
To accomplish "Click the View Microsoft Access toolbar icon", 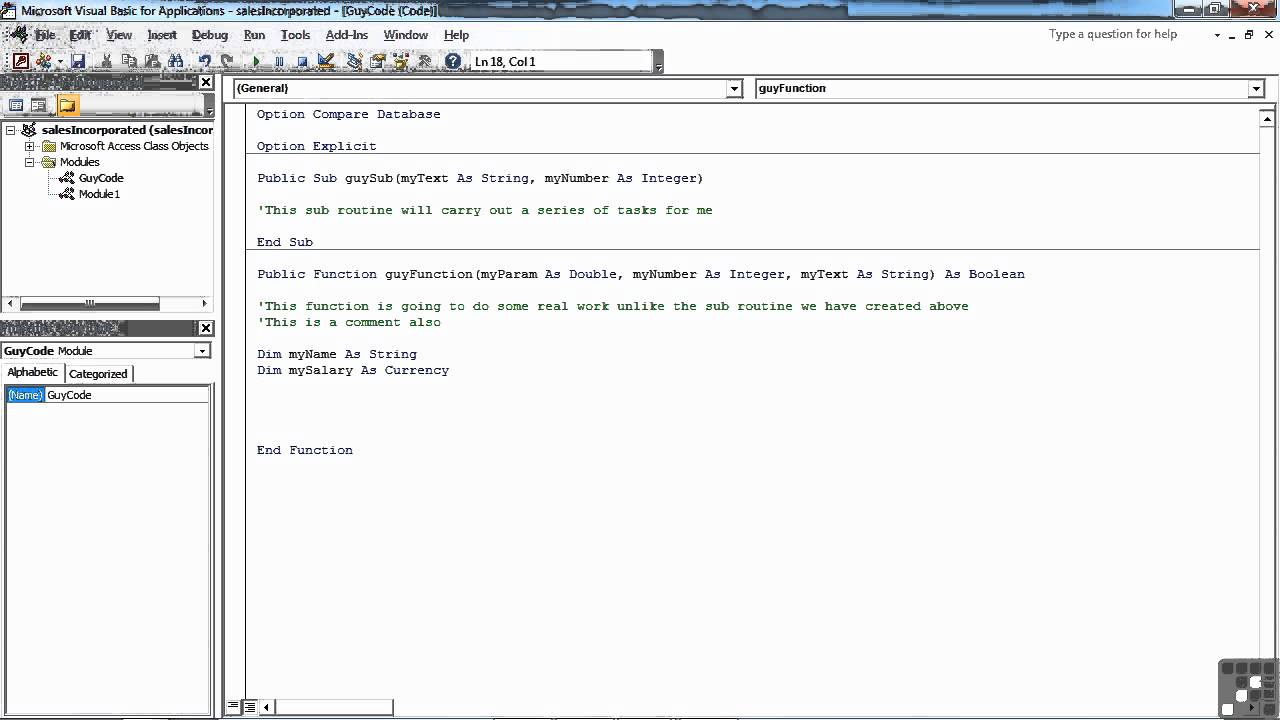I will click(x=21, y=61).
